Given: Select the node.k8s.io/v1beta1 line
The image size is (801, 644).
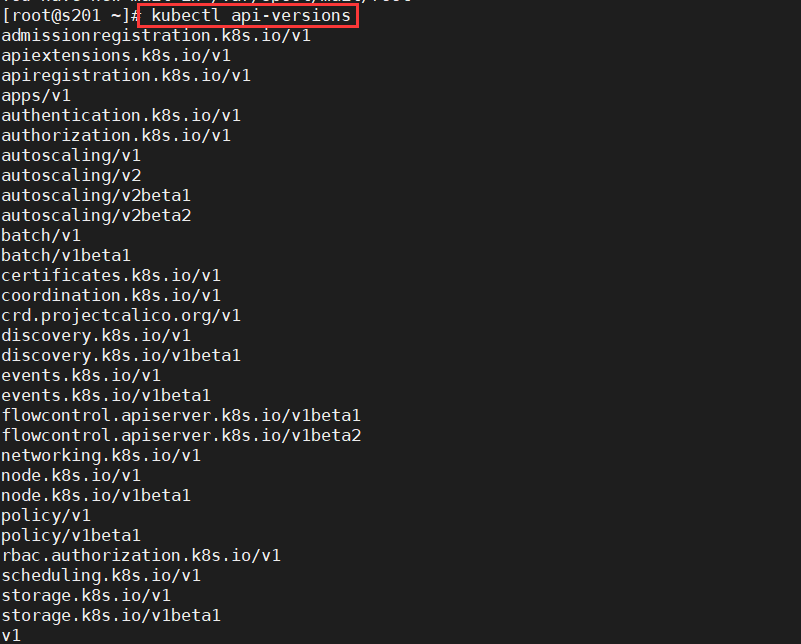Looking at the screenshot, I should tap(96, 495).
